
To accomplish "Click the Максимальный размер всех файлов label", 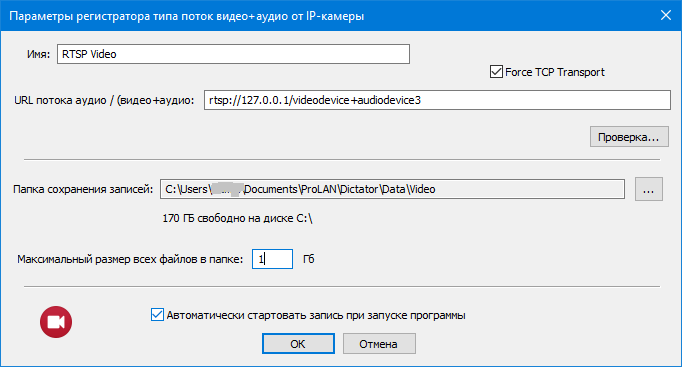I will (x=130, y=259).
